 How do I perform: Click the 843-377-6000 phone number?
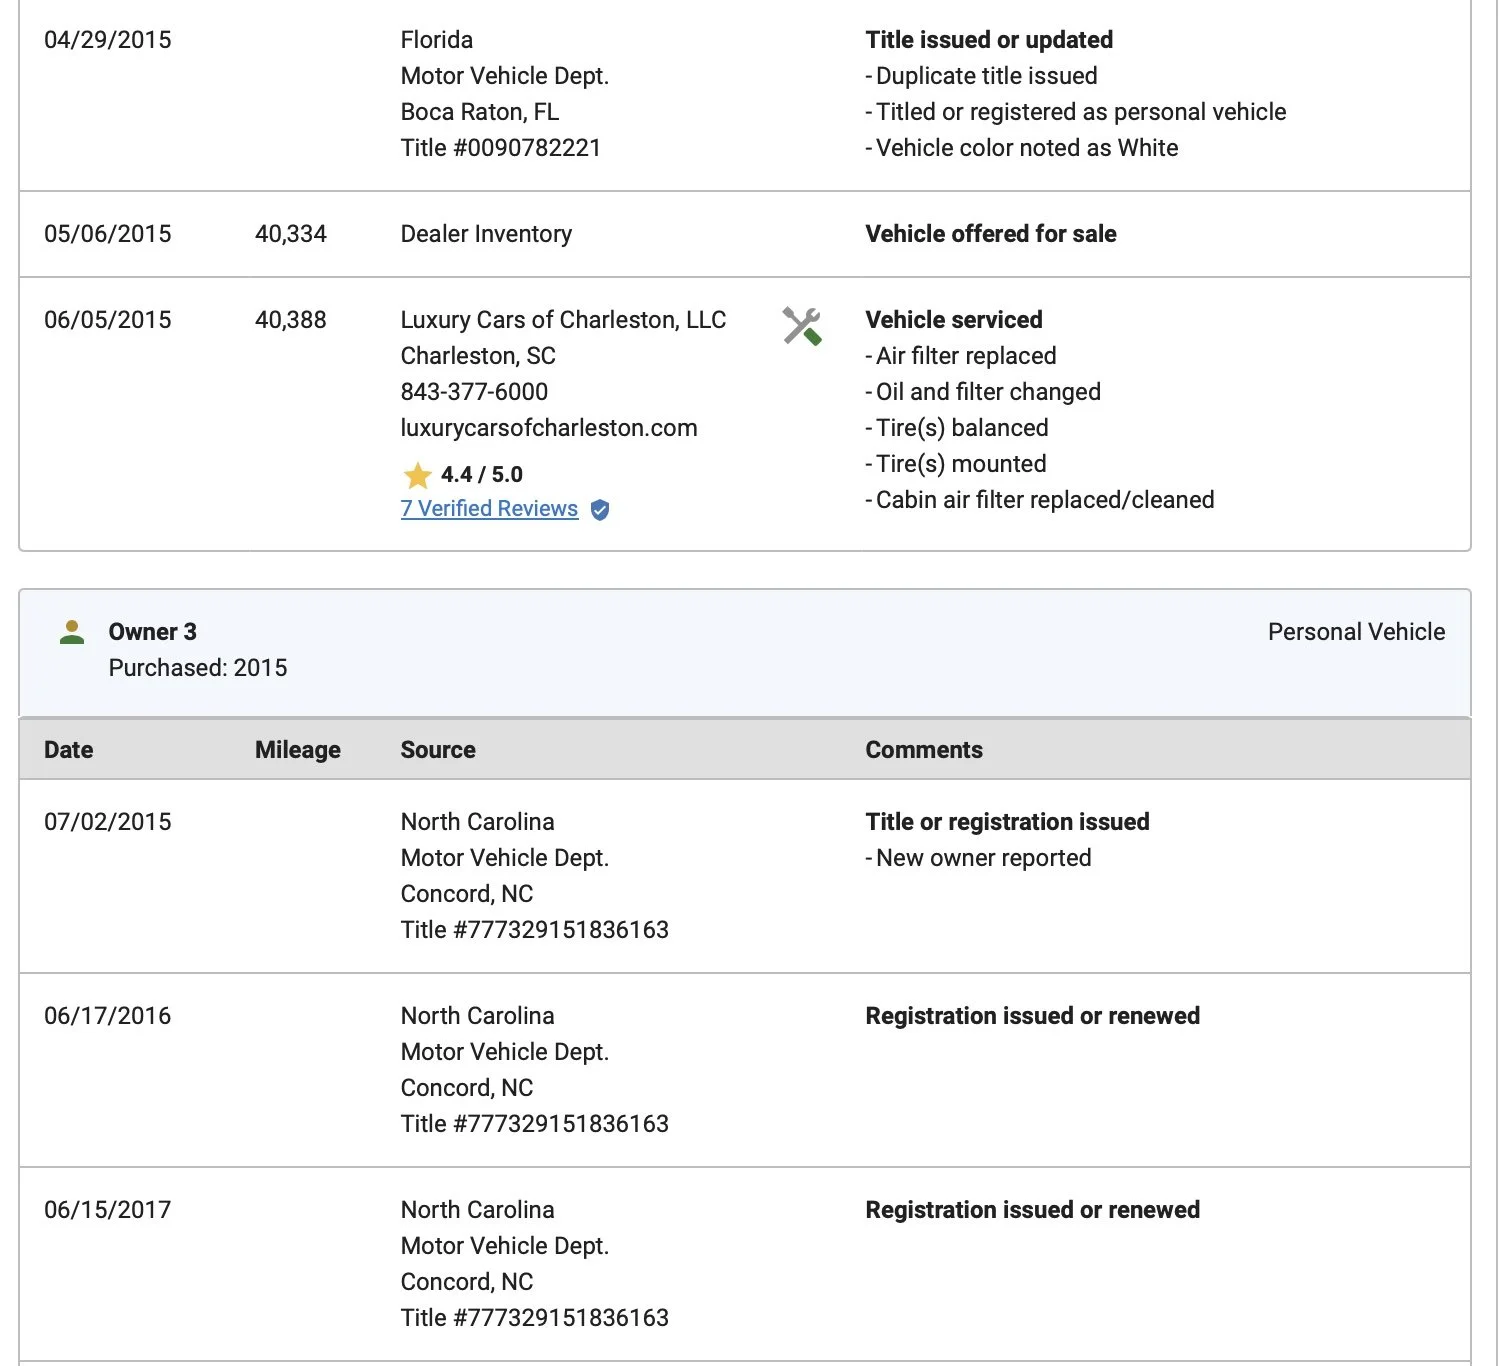[474, 392]
